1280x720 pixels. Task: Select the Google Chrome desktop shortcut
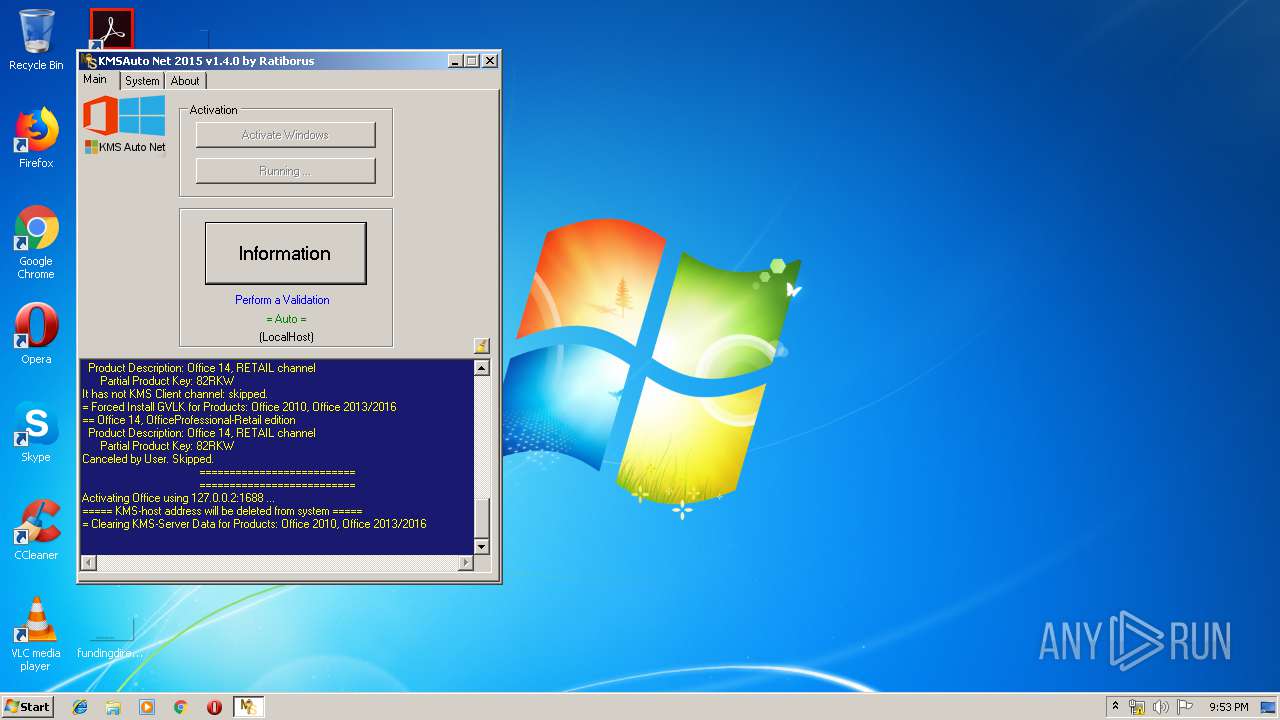pos(36,242)
